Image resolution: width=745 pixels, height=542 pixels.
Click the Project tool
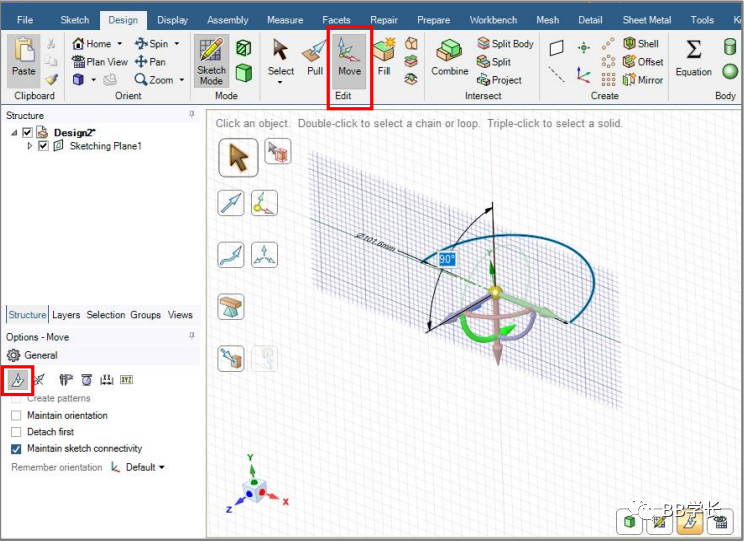coord(499,80)
